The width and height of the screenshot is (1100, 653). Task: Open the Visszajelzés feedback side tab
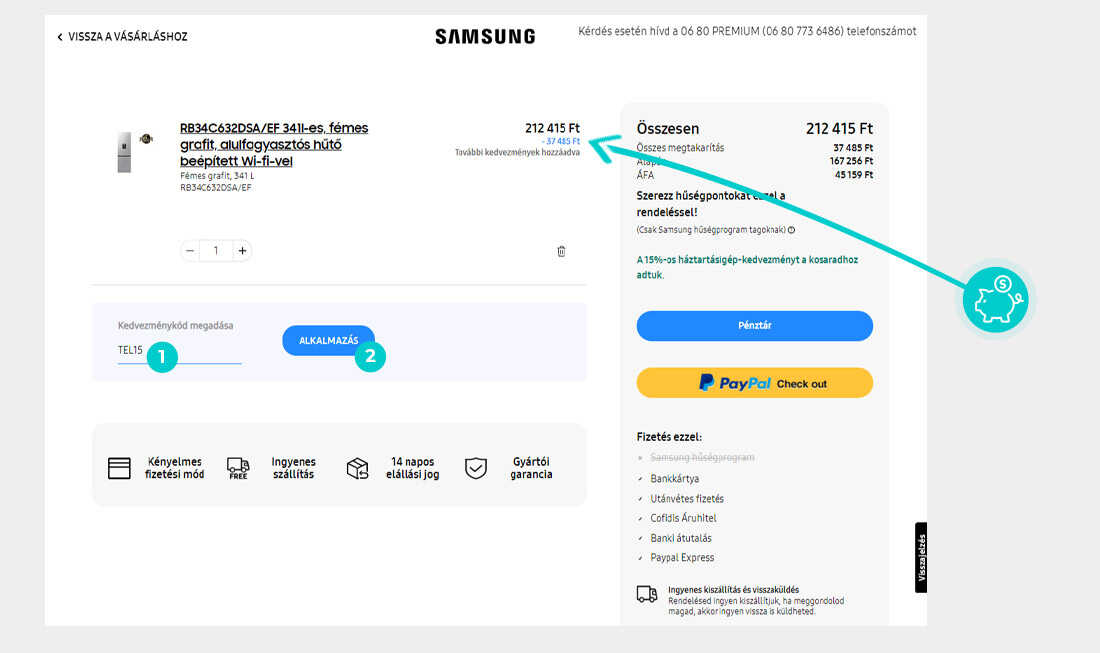click(921, 558)
